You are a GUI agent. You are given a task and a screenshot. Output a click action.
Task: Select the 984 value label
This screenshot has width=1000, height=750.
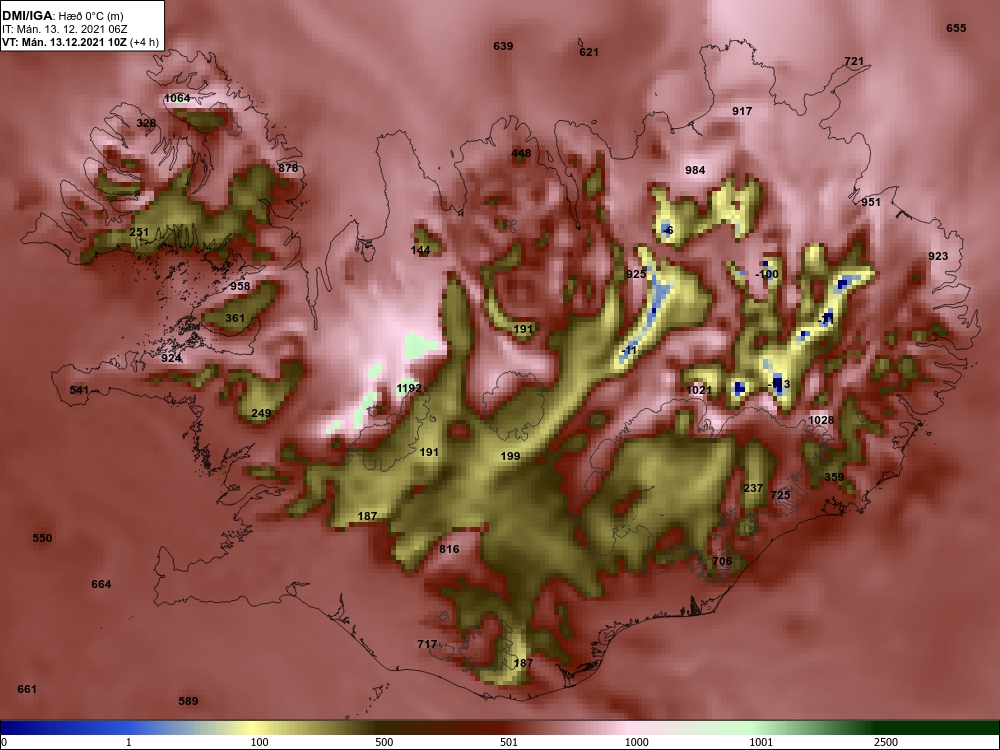pos(695,170)
